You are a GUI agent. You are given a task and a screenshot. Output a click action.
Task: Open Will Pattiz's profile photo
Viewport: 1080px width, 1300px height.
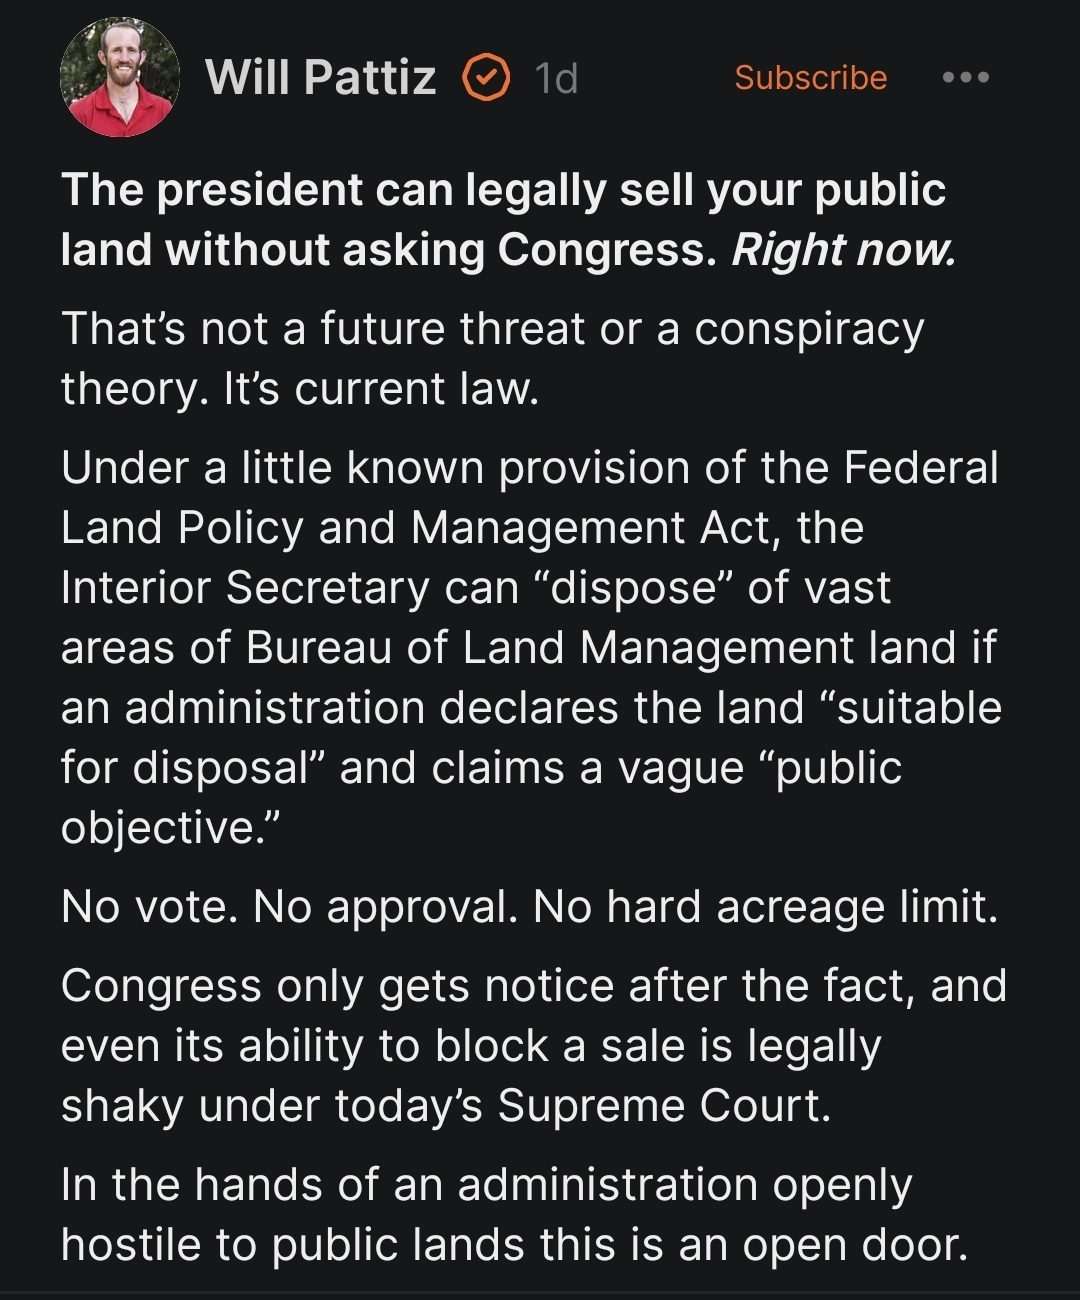pyautogui.click(x=120, y=77)
